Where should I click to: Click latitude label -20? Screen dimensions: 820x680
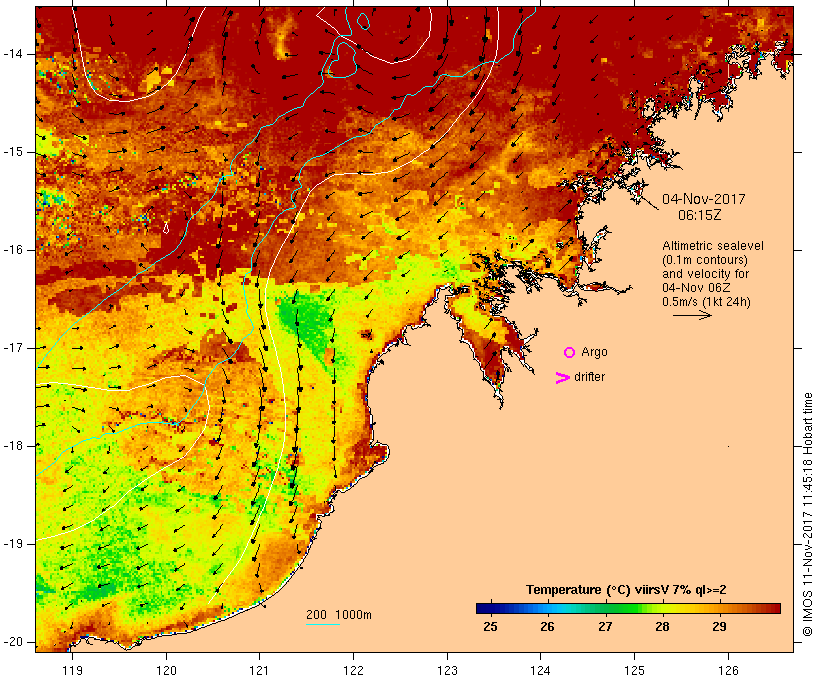point(12,642)
